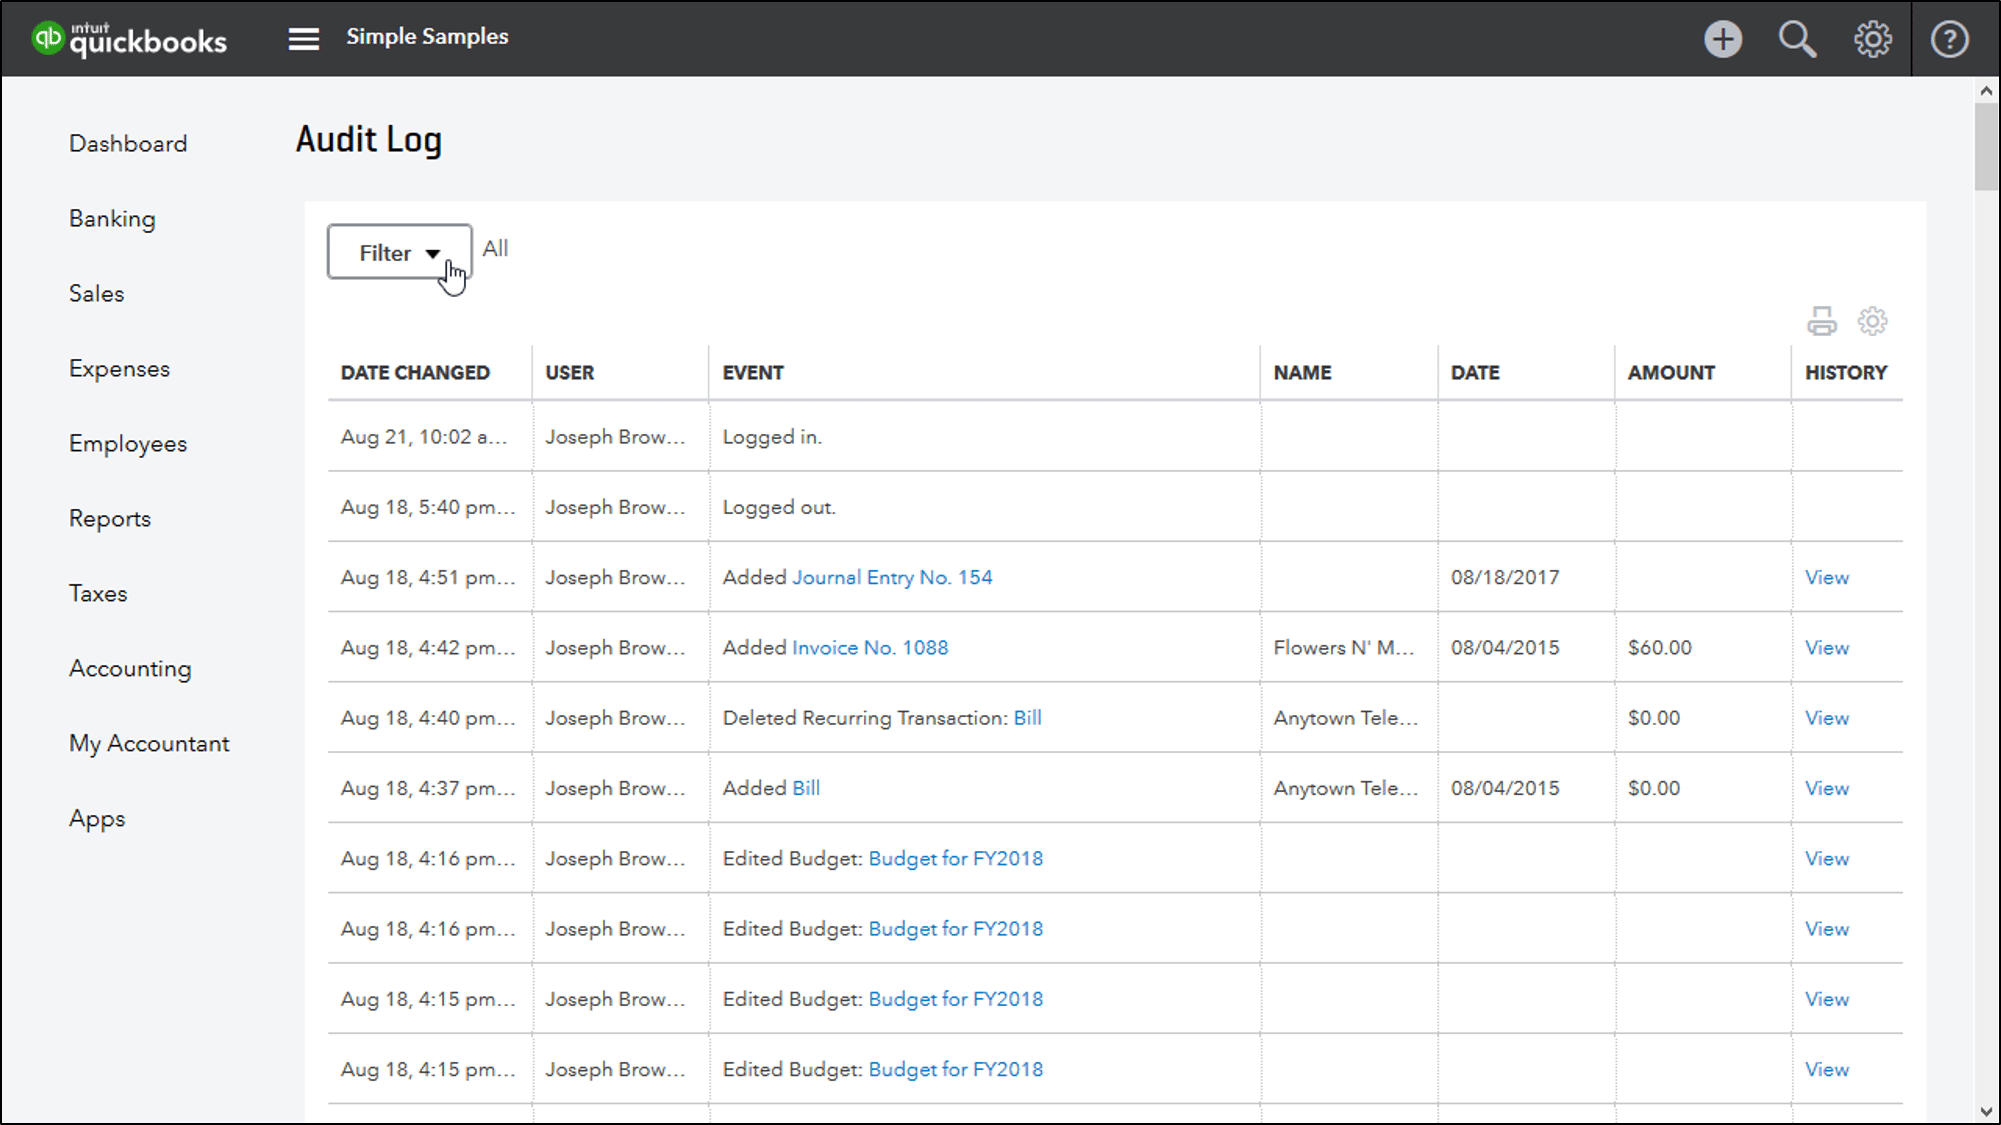The image size is (2001, 1125).
Task: Select Expenses in the navigation
Action: pos(119,369)
